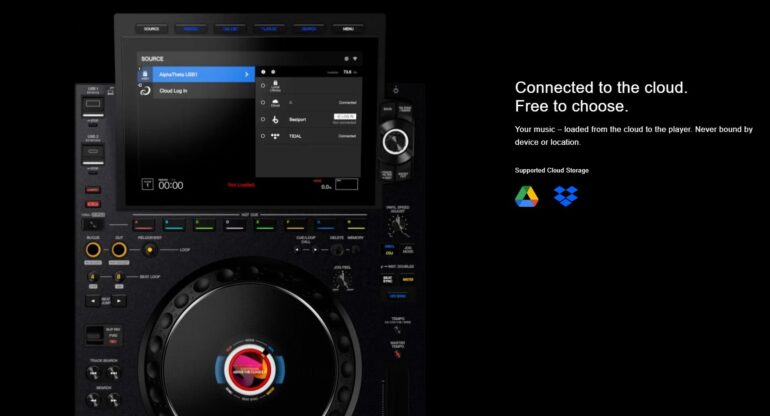This screenshot has width=770, height=416.
Task: Click the TIDAL logo icon
Action: [x=275, y=135]
